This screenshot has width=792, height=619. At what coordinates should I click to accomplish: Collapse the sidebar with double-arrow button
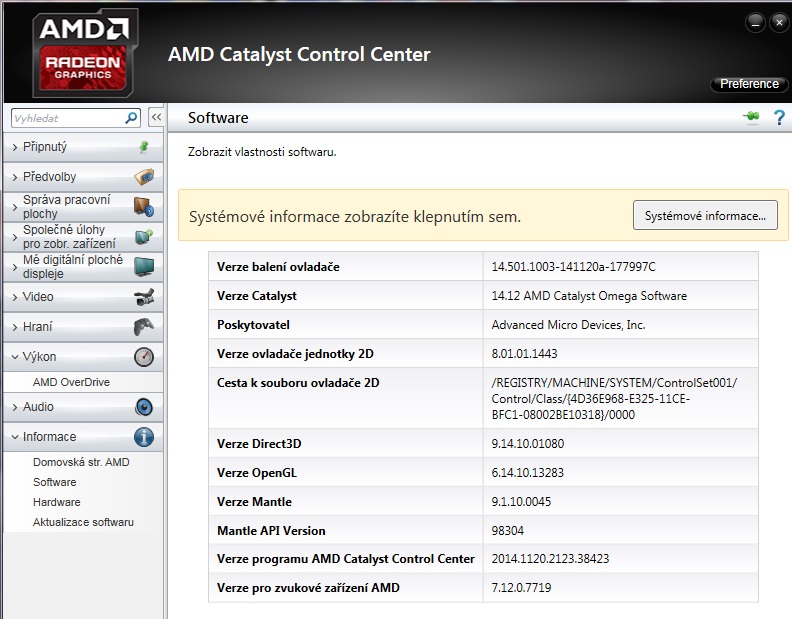[156, 118]
